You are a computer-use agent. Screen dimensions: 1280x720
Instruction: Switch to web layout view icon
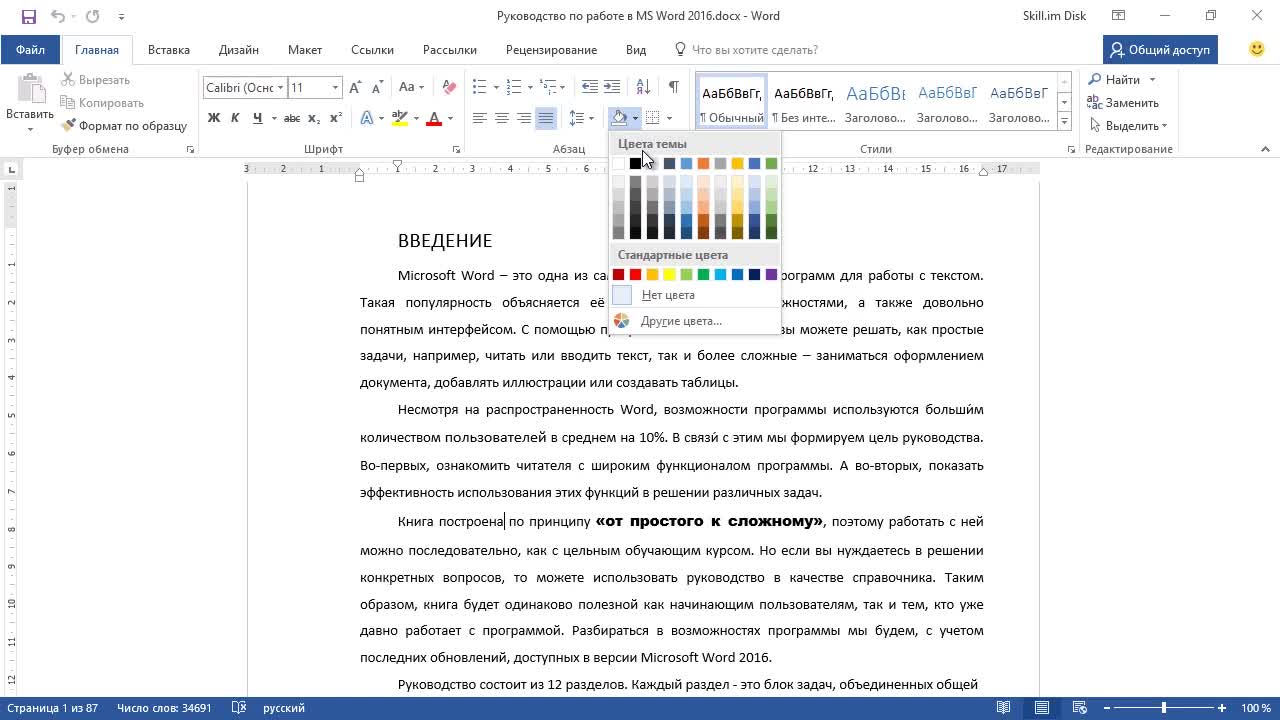point(1078,708)
